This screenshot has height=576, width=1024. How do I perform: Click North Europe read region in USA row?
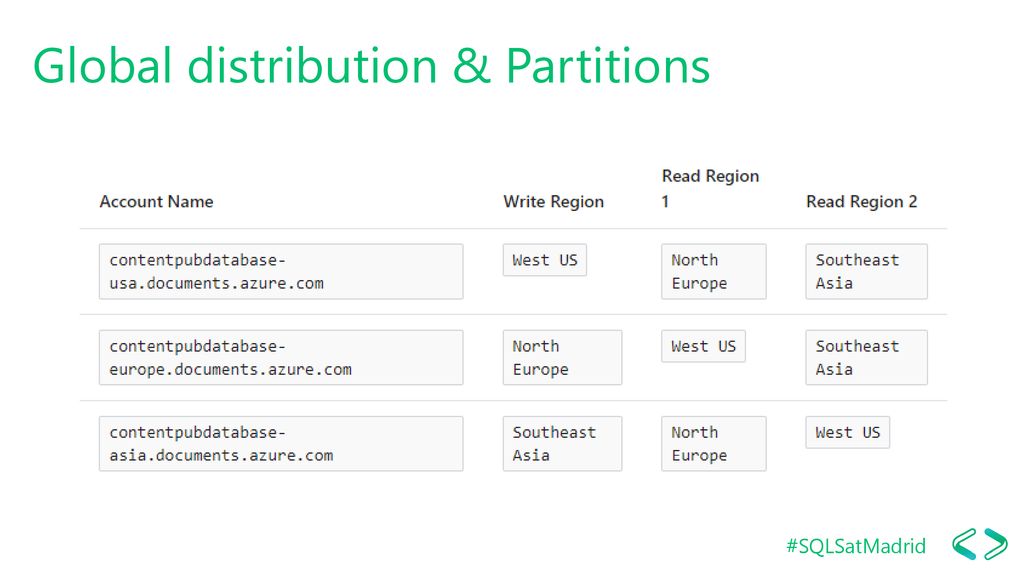(714, 272)
